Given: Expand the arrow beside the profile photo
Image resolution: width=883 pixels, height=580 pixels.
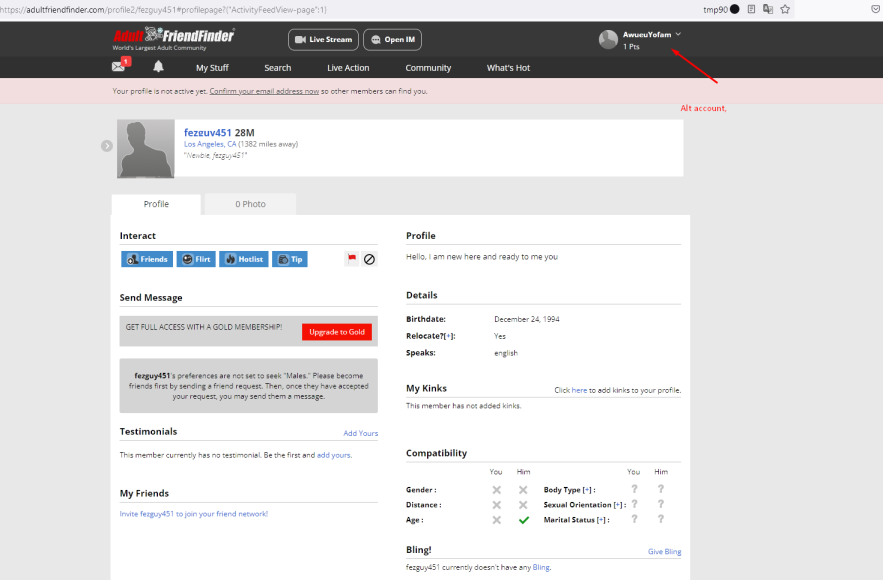Looking at the screenshot, I should click(107, 146).
